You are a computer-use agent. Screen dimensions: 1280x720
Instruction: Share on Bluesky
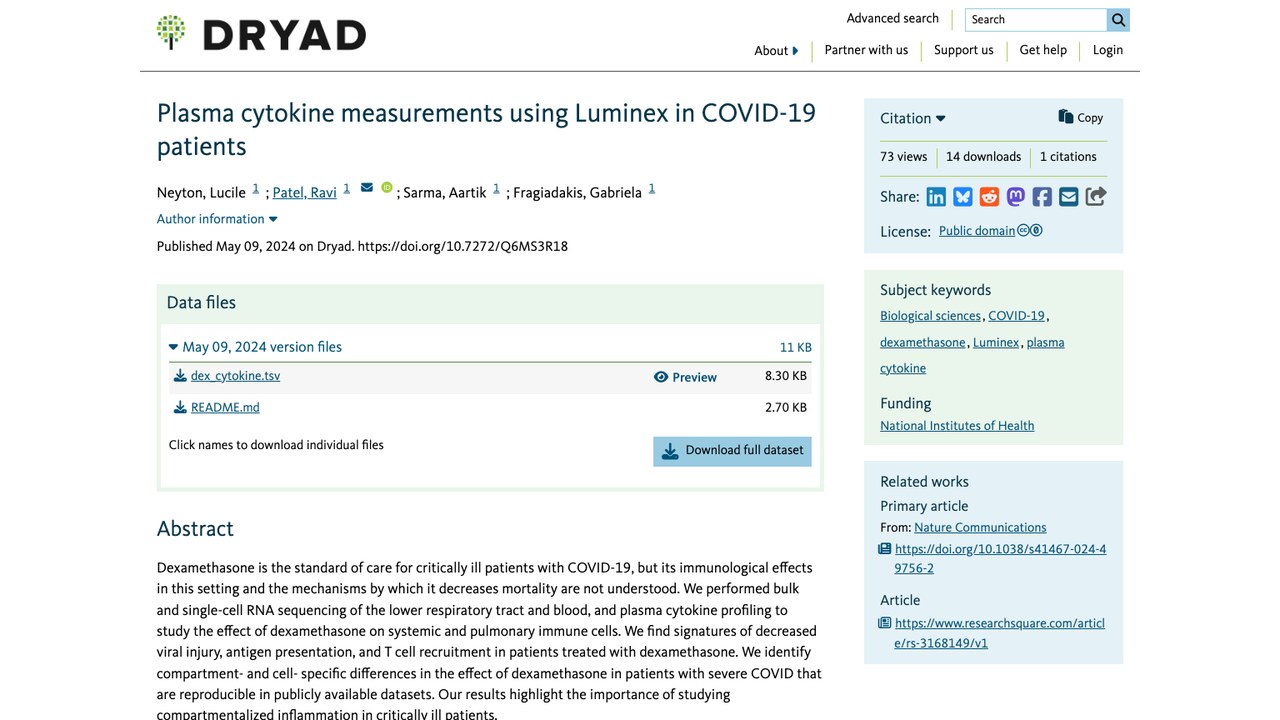click(963, 197)
